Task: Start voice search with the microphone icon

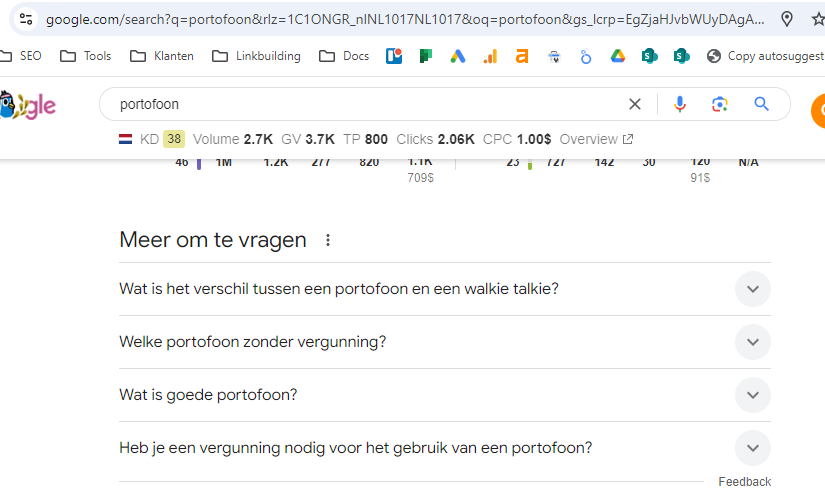Action: [x=680, y=104]
